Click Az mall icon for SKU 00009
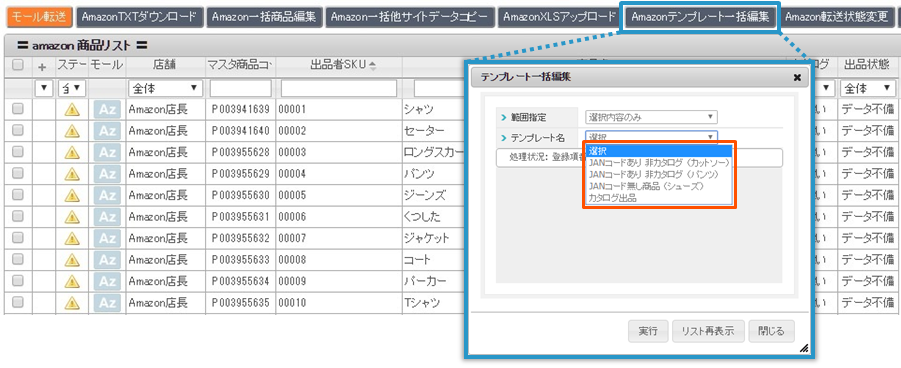Image resolution: width=901 pixels, height=368 pixels. [107, 281]
